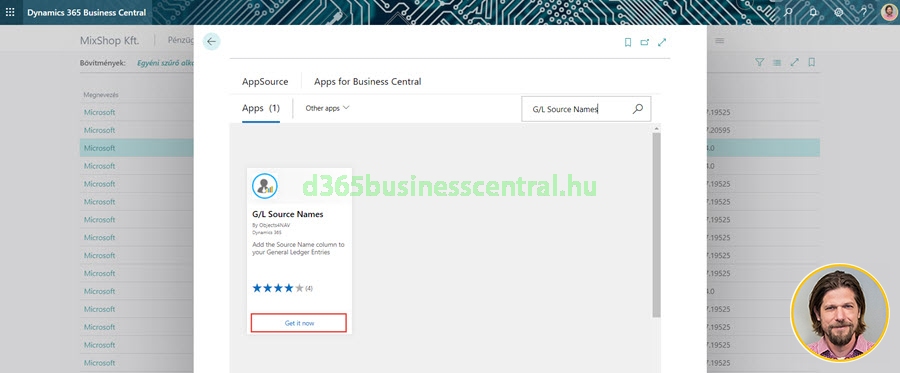The width and height of the screenshot is (900, 373).
Task: Open the G/L Source Names app title
Action: coord(288,214)
